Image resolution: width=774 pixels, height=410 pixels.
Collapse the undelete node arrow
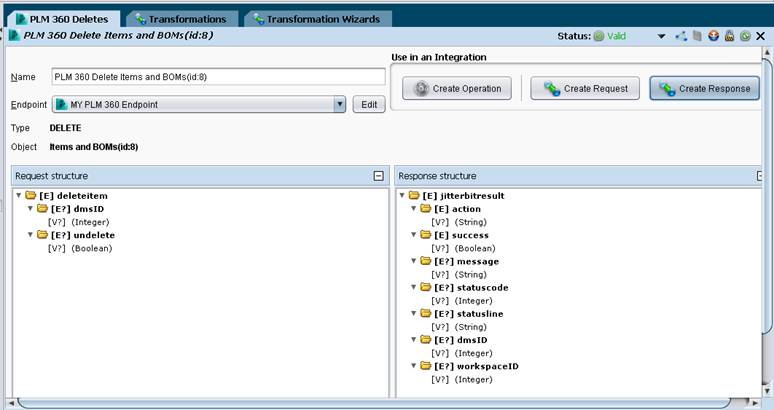[31, 235]
